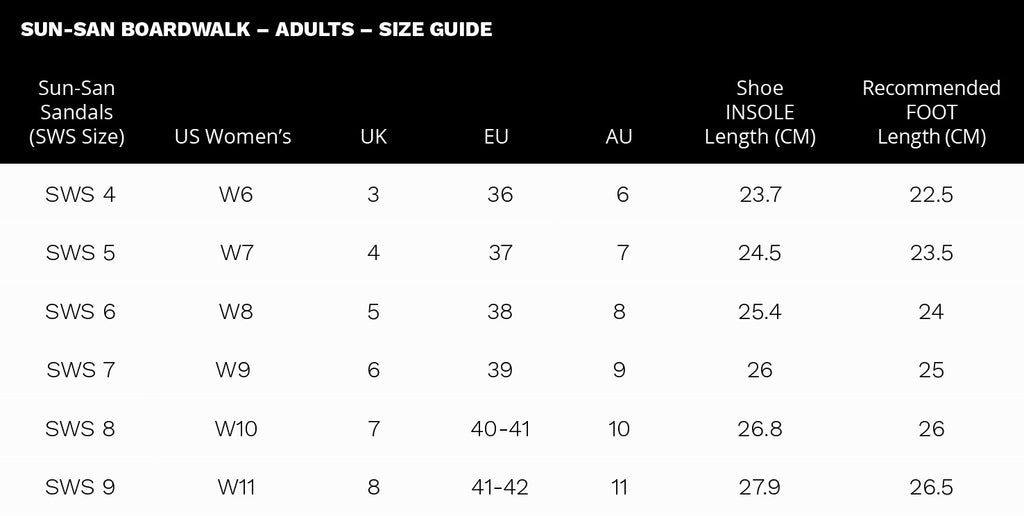
Task: Click the EU 40-41 size cell
Action: pyautogui.click(x=500, y=429)
